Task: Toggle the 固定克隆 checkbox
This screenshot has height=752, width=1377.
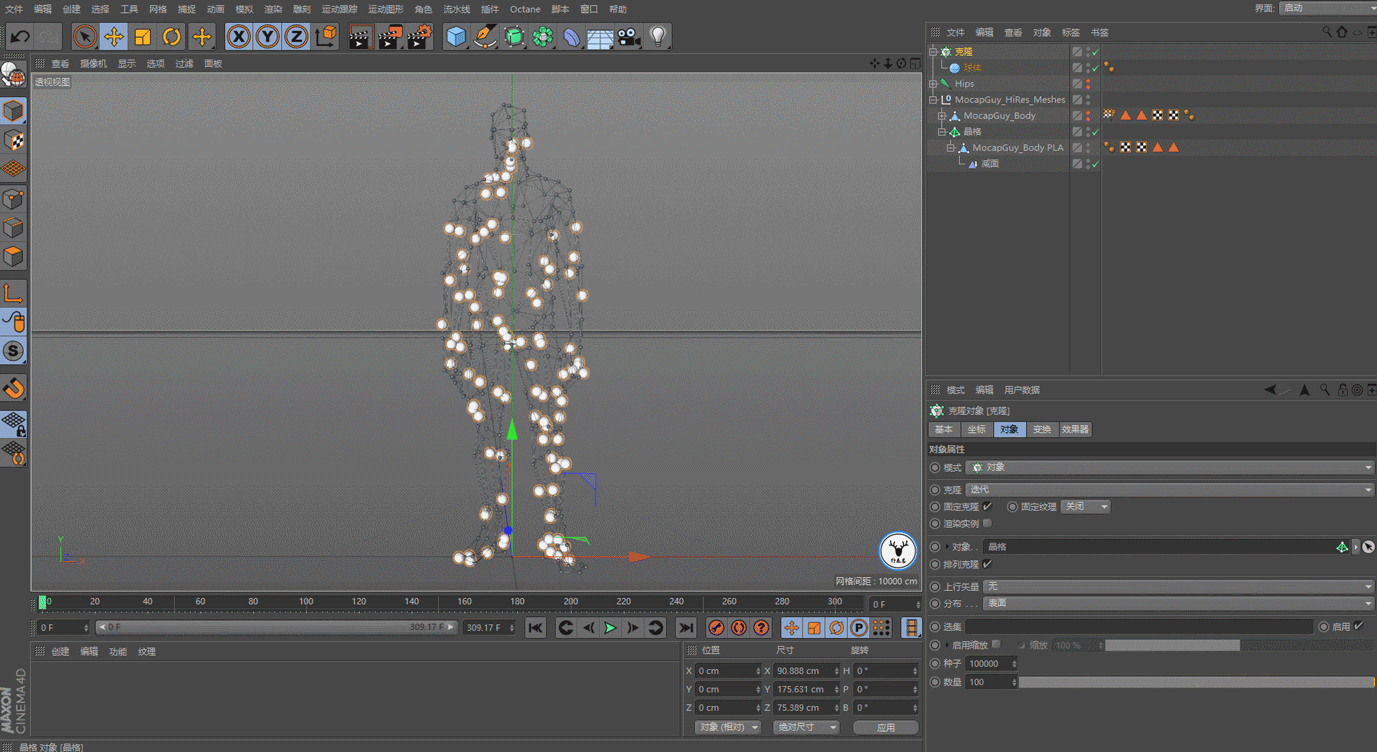Action: (987, 507)
